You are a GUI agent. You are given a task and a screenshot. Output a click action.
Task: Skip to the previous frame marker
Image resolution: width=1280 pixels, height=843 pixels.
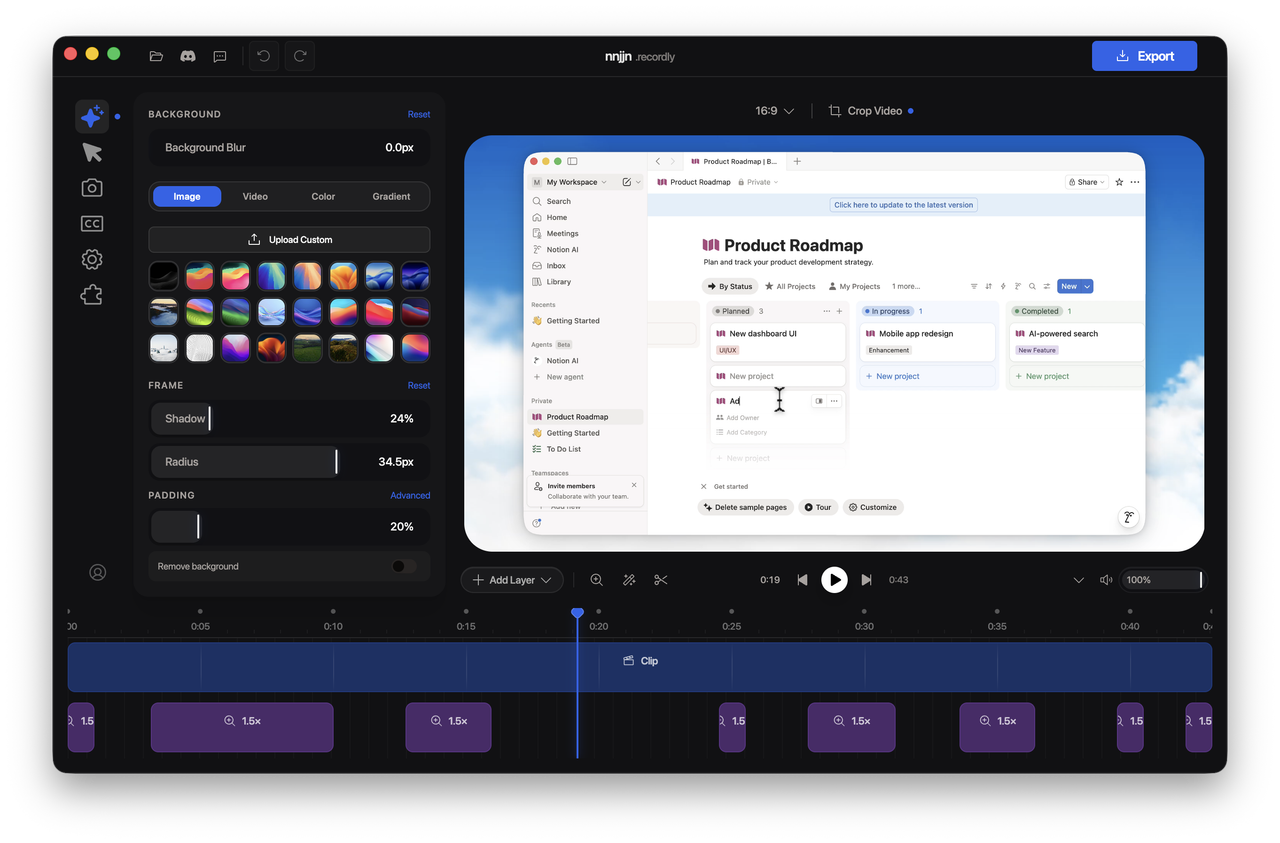(802, 580)
